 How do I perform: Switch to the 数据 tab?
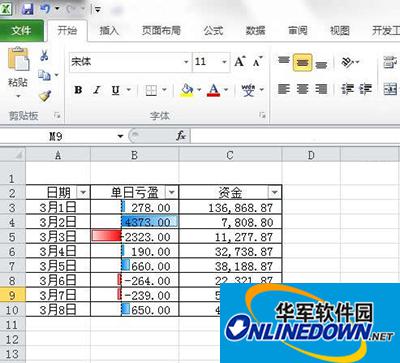(x=256, y=31)
